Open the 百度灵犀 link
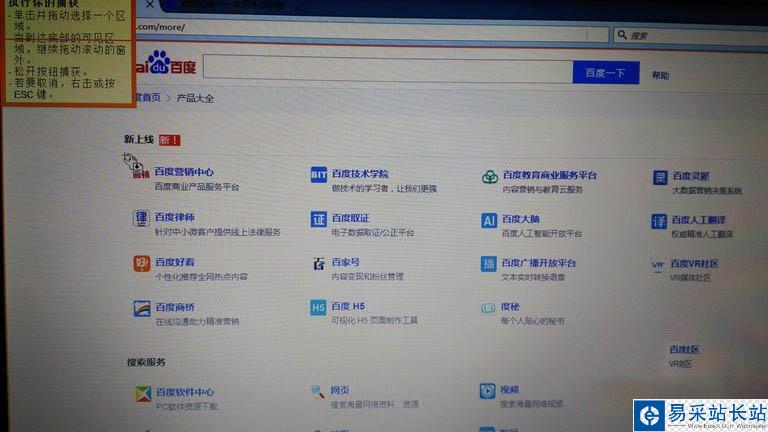Image resolution: width=768 pixels, height=432 pixels. (691, 176)
